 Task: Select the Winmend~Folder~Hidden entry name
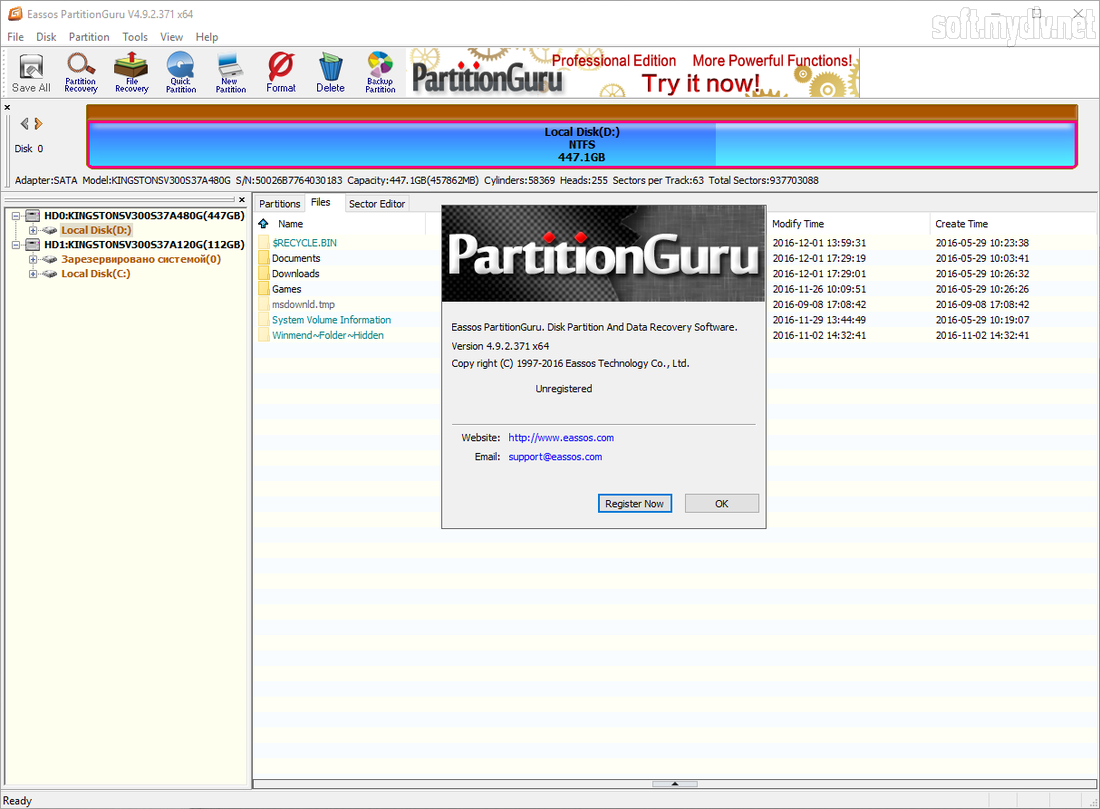(328, 335)
